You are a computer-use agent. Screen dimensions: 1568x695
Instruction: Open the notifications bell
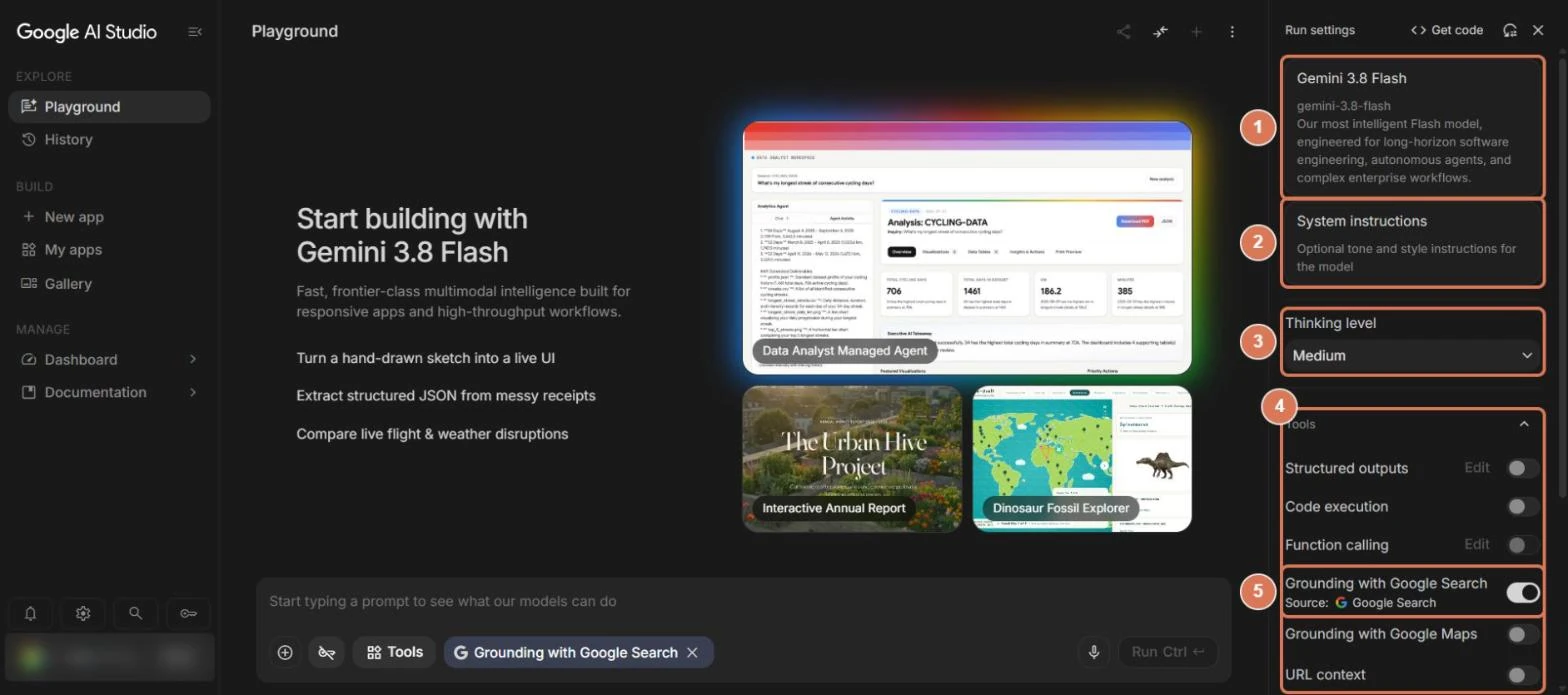tap(31, 613)
